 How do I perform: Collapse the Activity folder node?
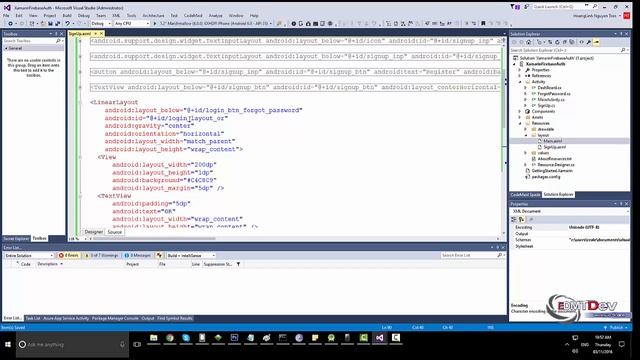point(520,82)
